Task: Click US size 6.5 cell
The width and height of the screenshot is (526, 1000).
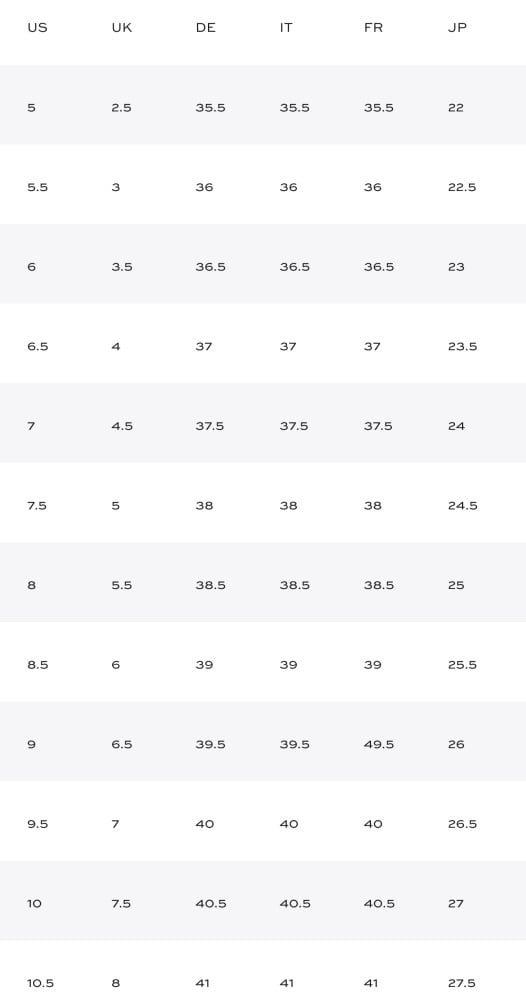Action: [38, 347]
